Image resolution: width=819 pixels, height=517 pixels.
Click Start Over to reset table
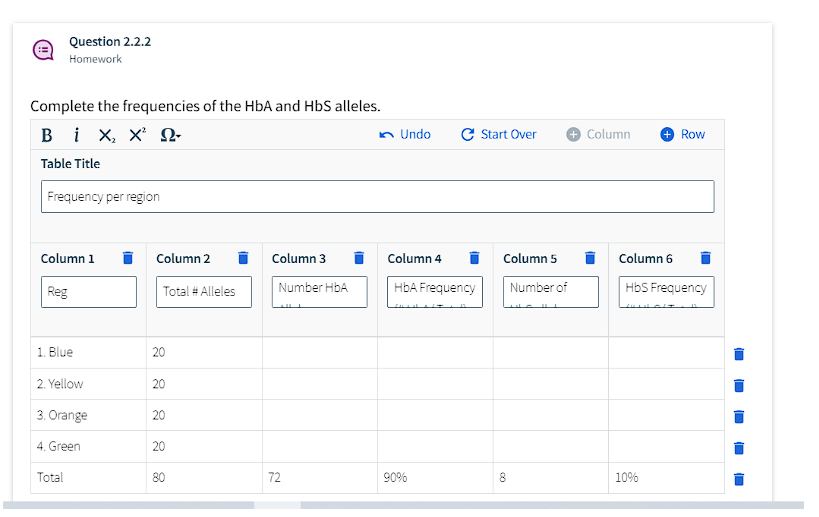coord(498,134)
